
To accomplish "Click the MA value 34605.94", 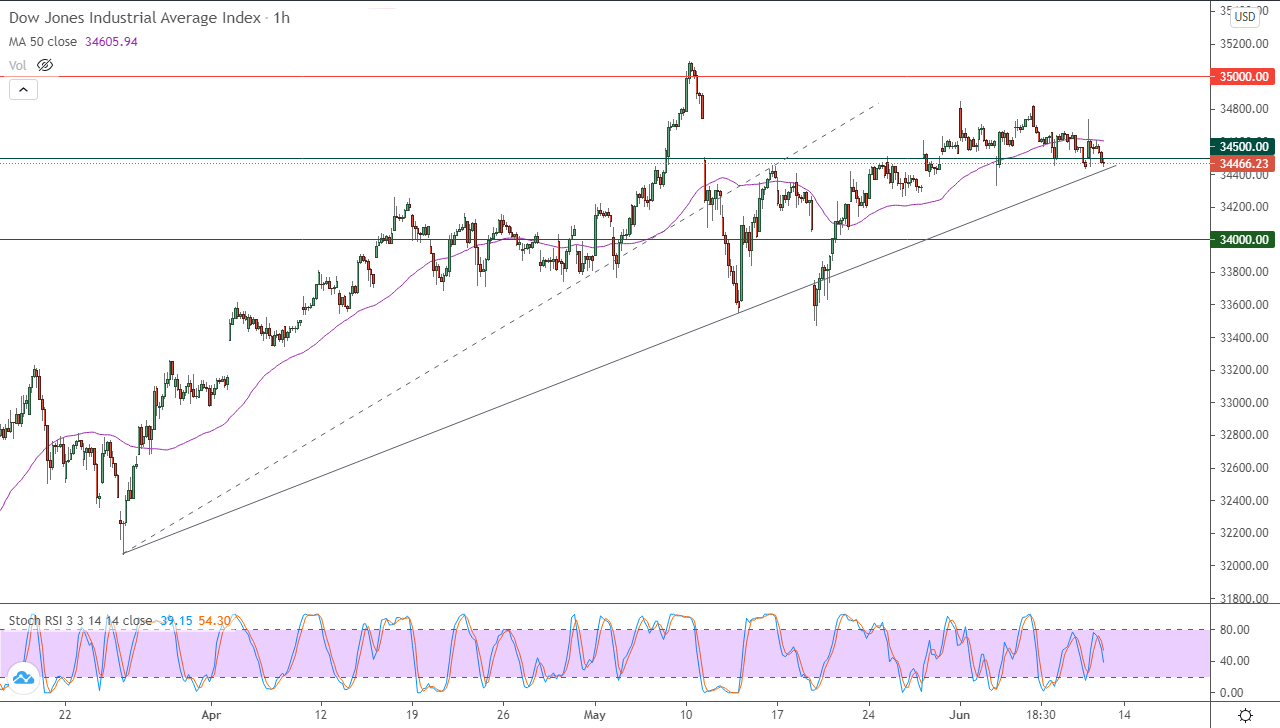I will (x=112, y=42).
